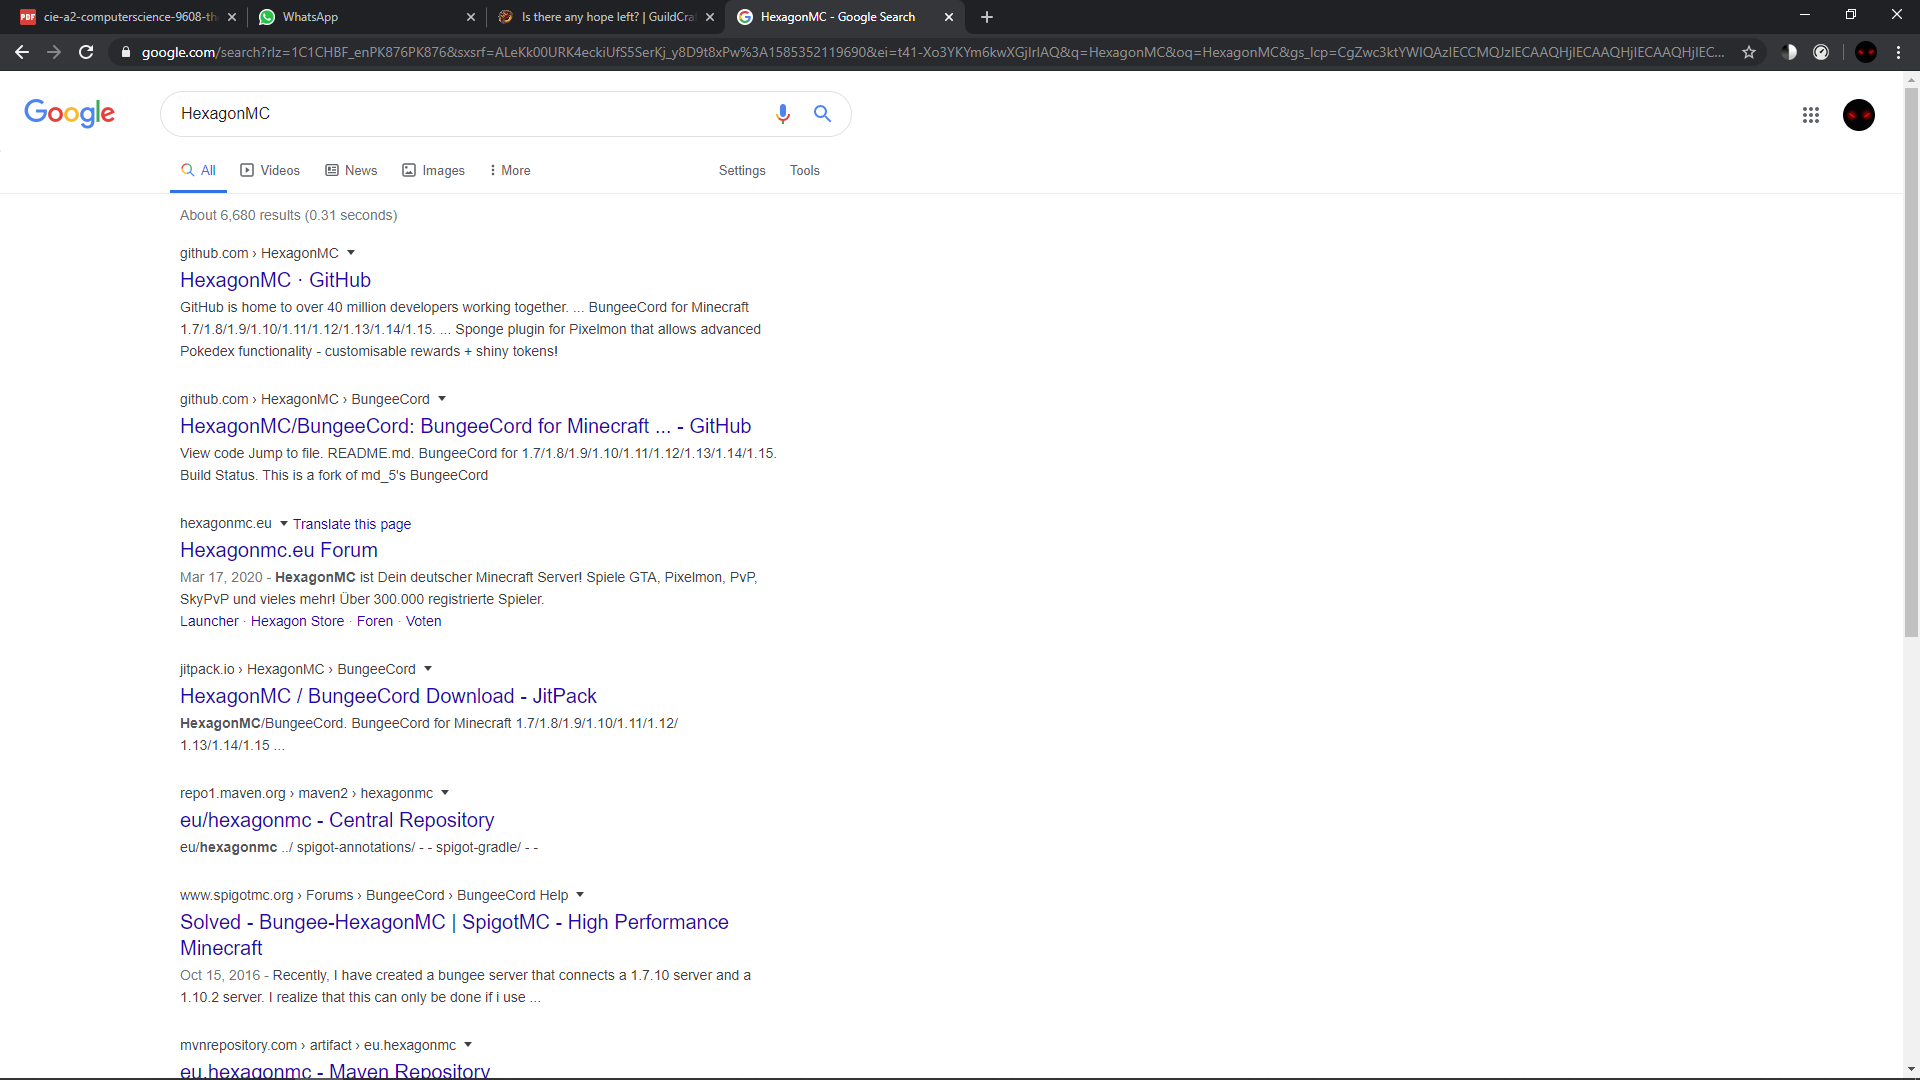The width and height of the screenshot is (1920, 1080).
Task: Switch to News search results
Action: [x=351, y=171]
